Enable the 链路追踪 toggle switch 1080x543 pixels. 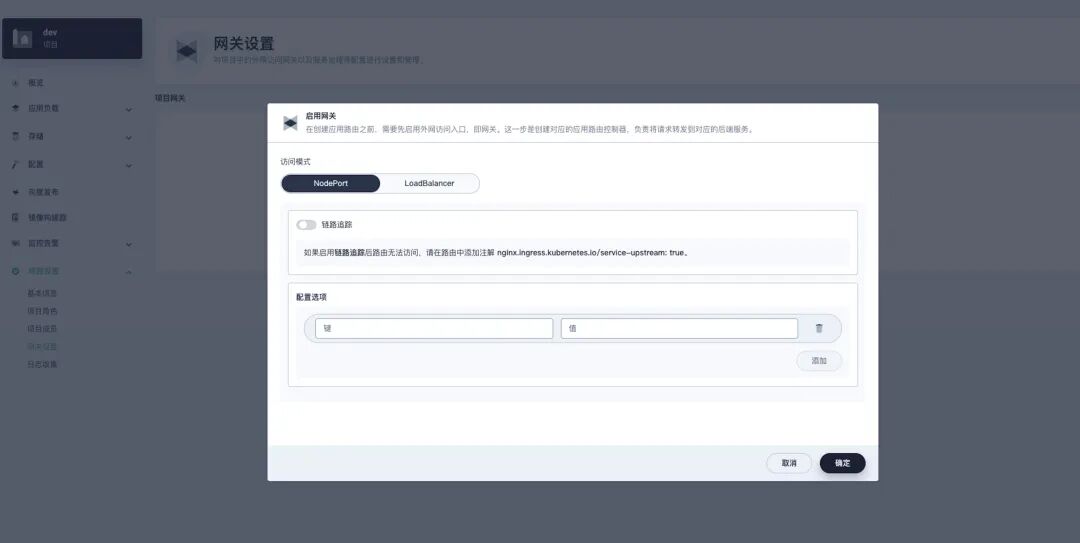tap(306, 225)
